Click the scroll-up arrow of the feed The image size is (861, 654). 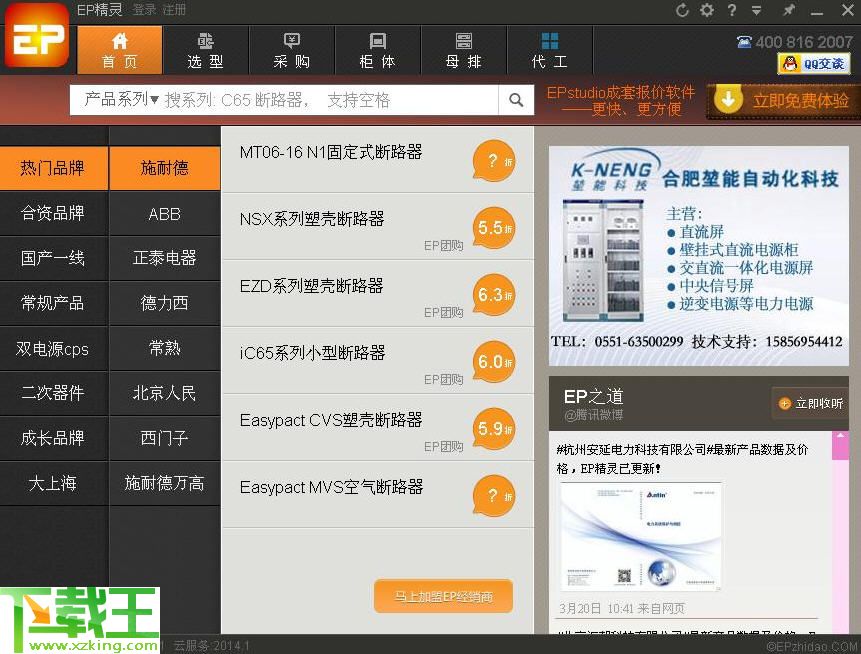[841, 436]
